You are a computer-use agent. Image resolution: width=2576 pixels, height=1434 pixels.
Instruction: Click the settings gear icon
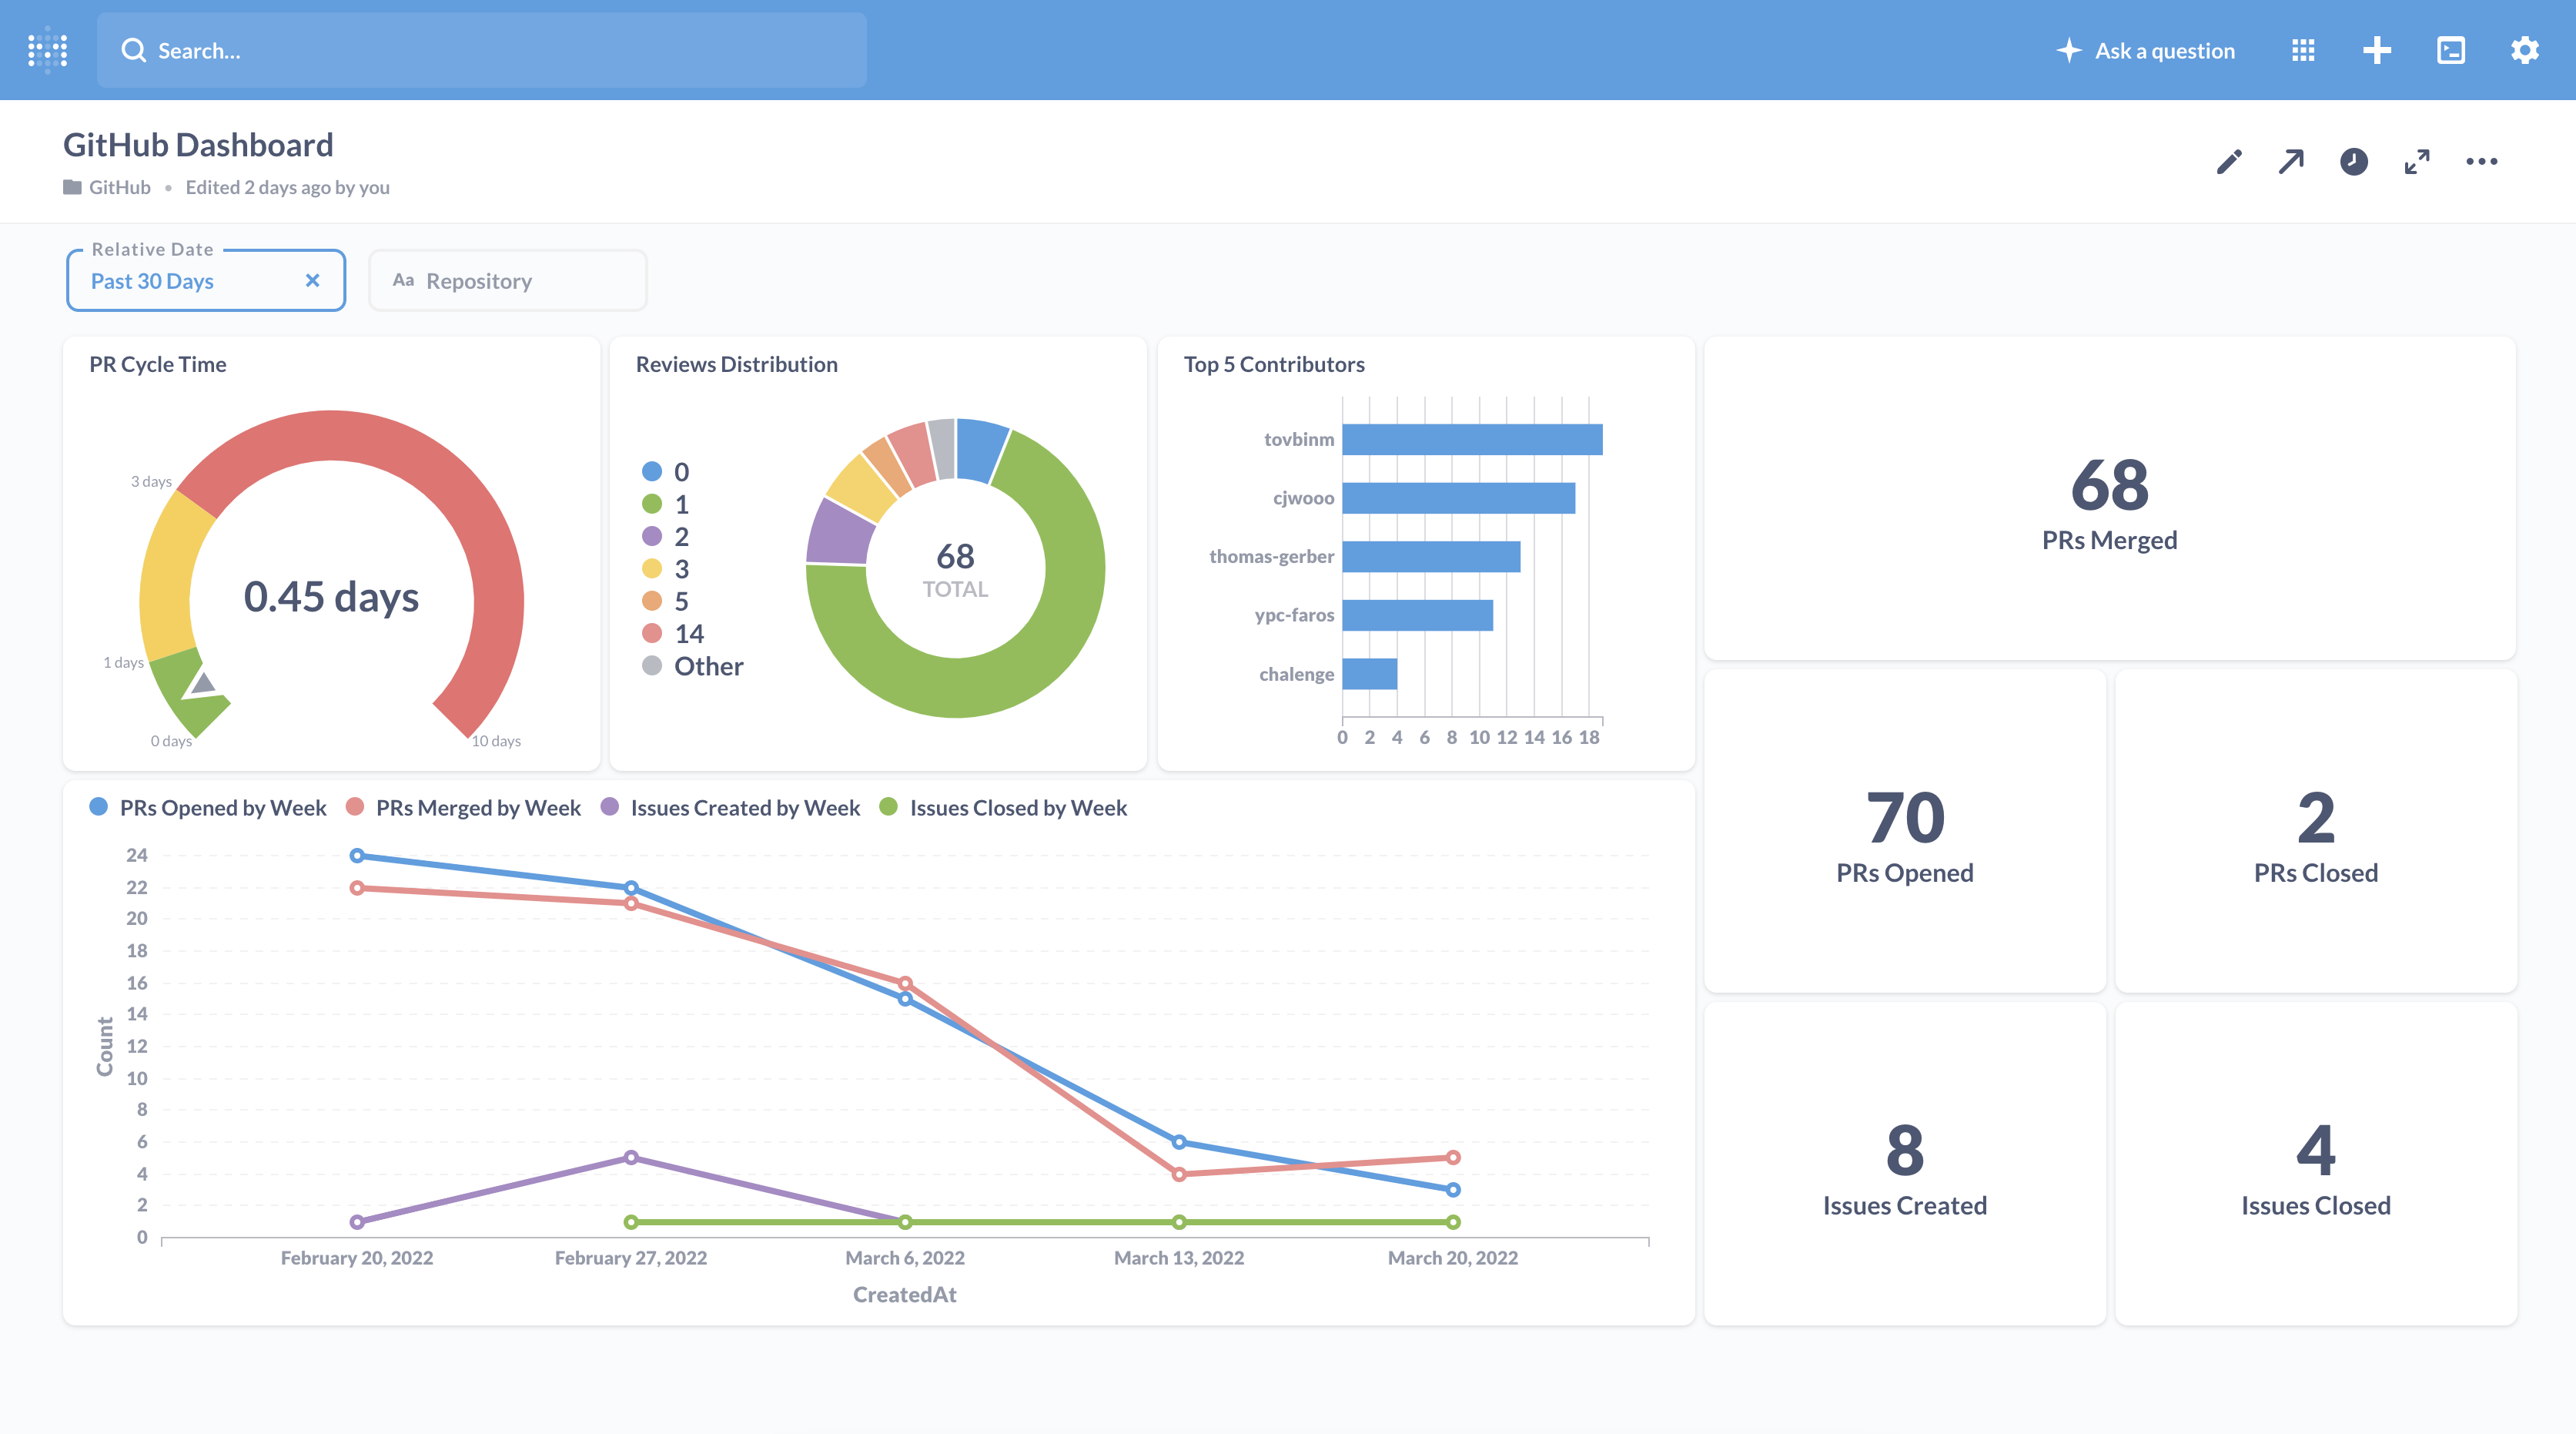tap(2527, 49)
